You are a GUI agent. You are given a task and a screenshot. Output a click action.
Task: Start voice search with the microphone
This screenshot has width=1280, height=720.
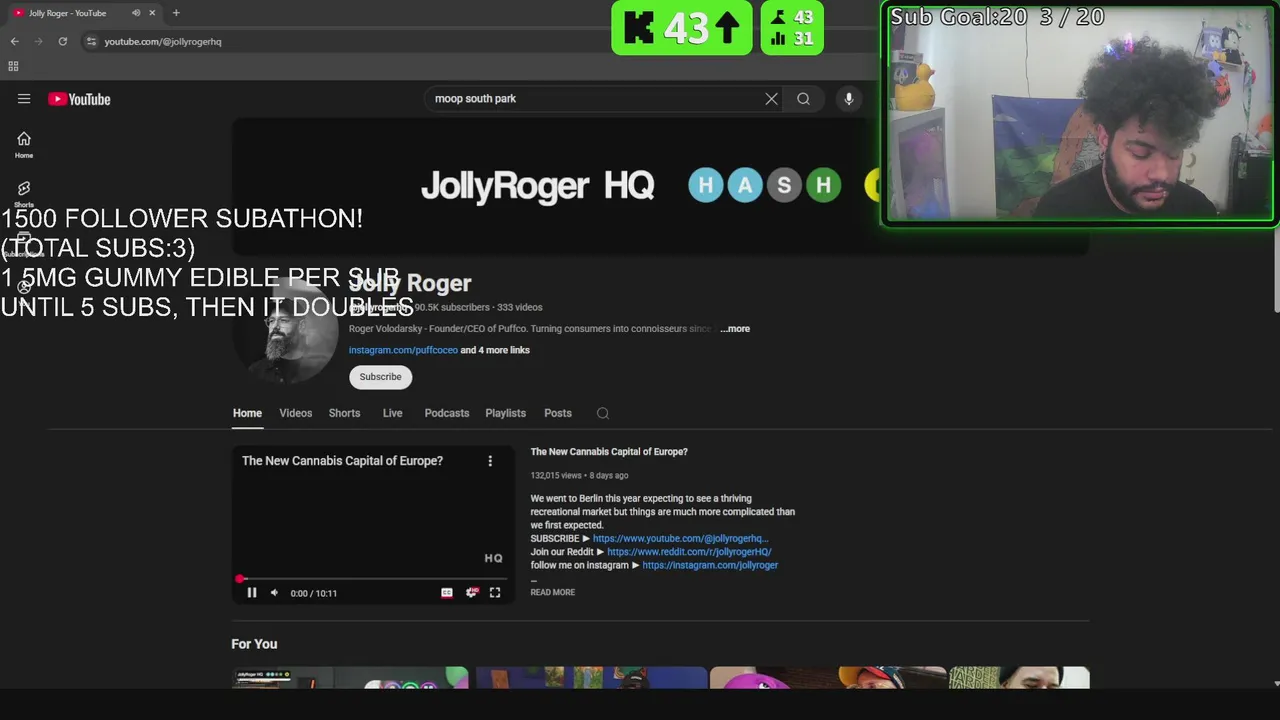tap(848, 99)
